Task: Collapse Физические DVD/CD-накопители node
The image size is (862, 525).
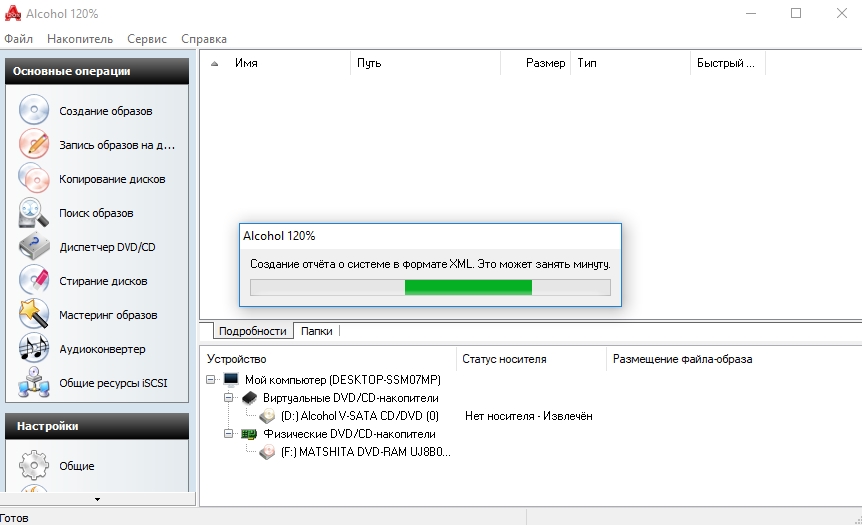Action: 229,434
